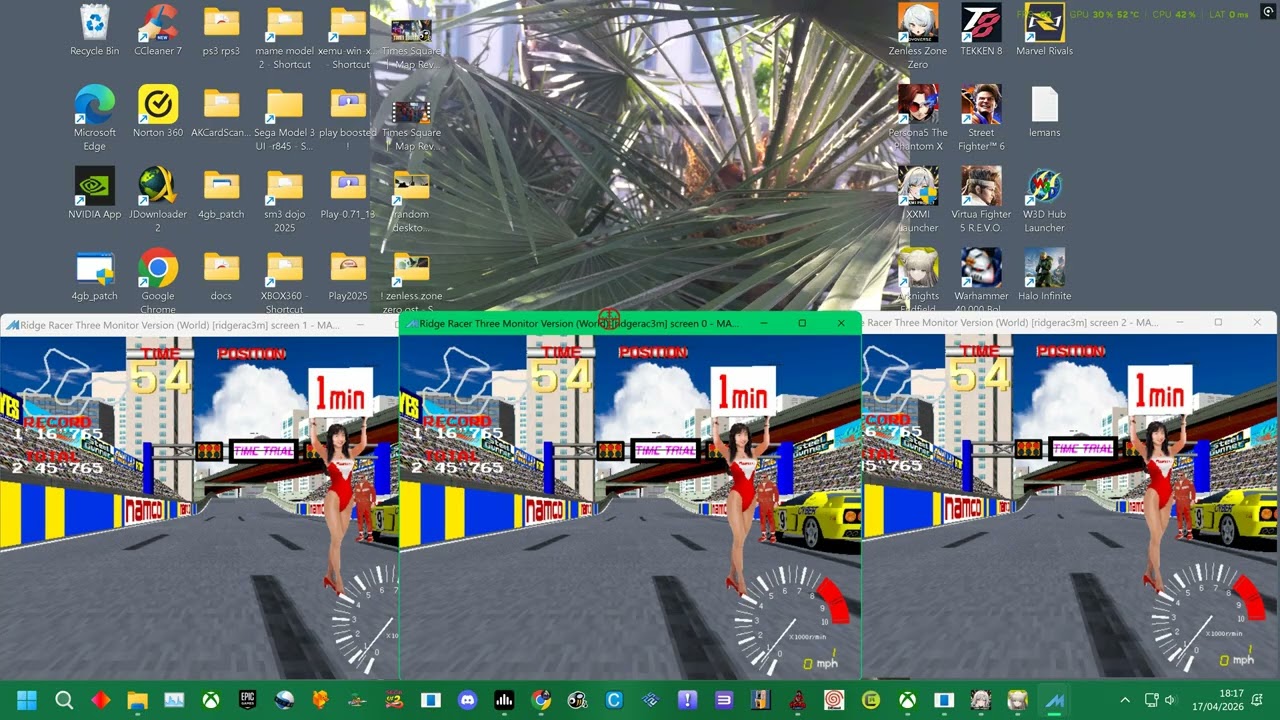This screenshot has height=720, width=1280.
Task: Open the Play2025 desktop icon
Action: [x=348, y=275]
